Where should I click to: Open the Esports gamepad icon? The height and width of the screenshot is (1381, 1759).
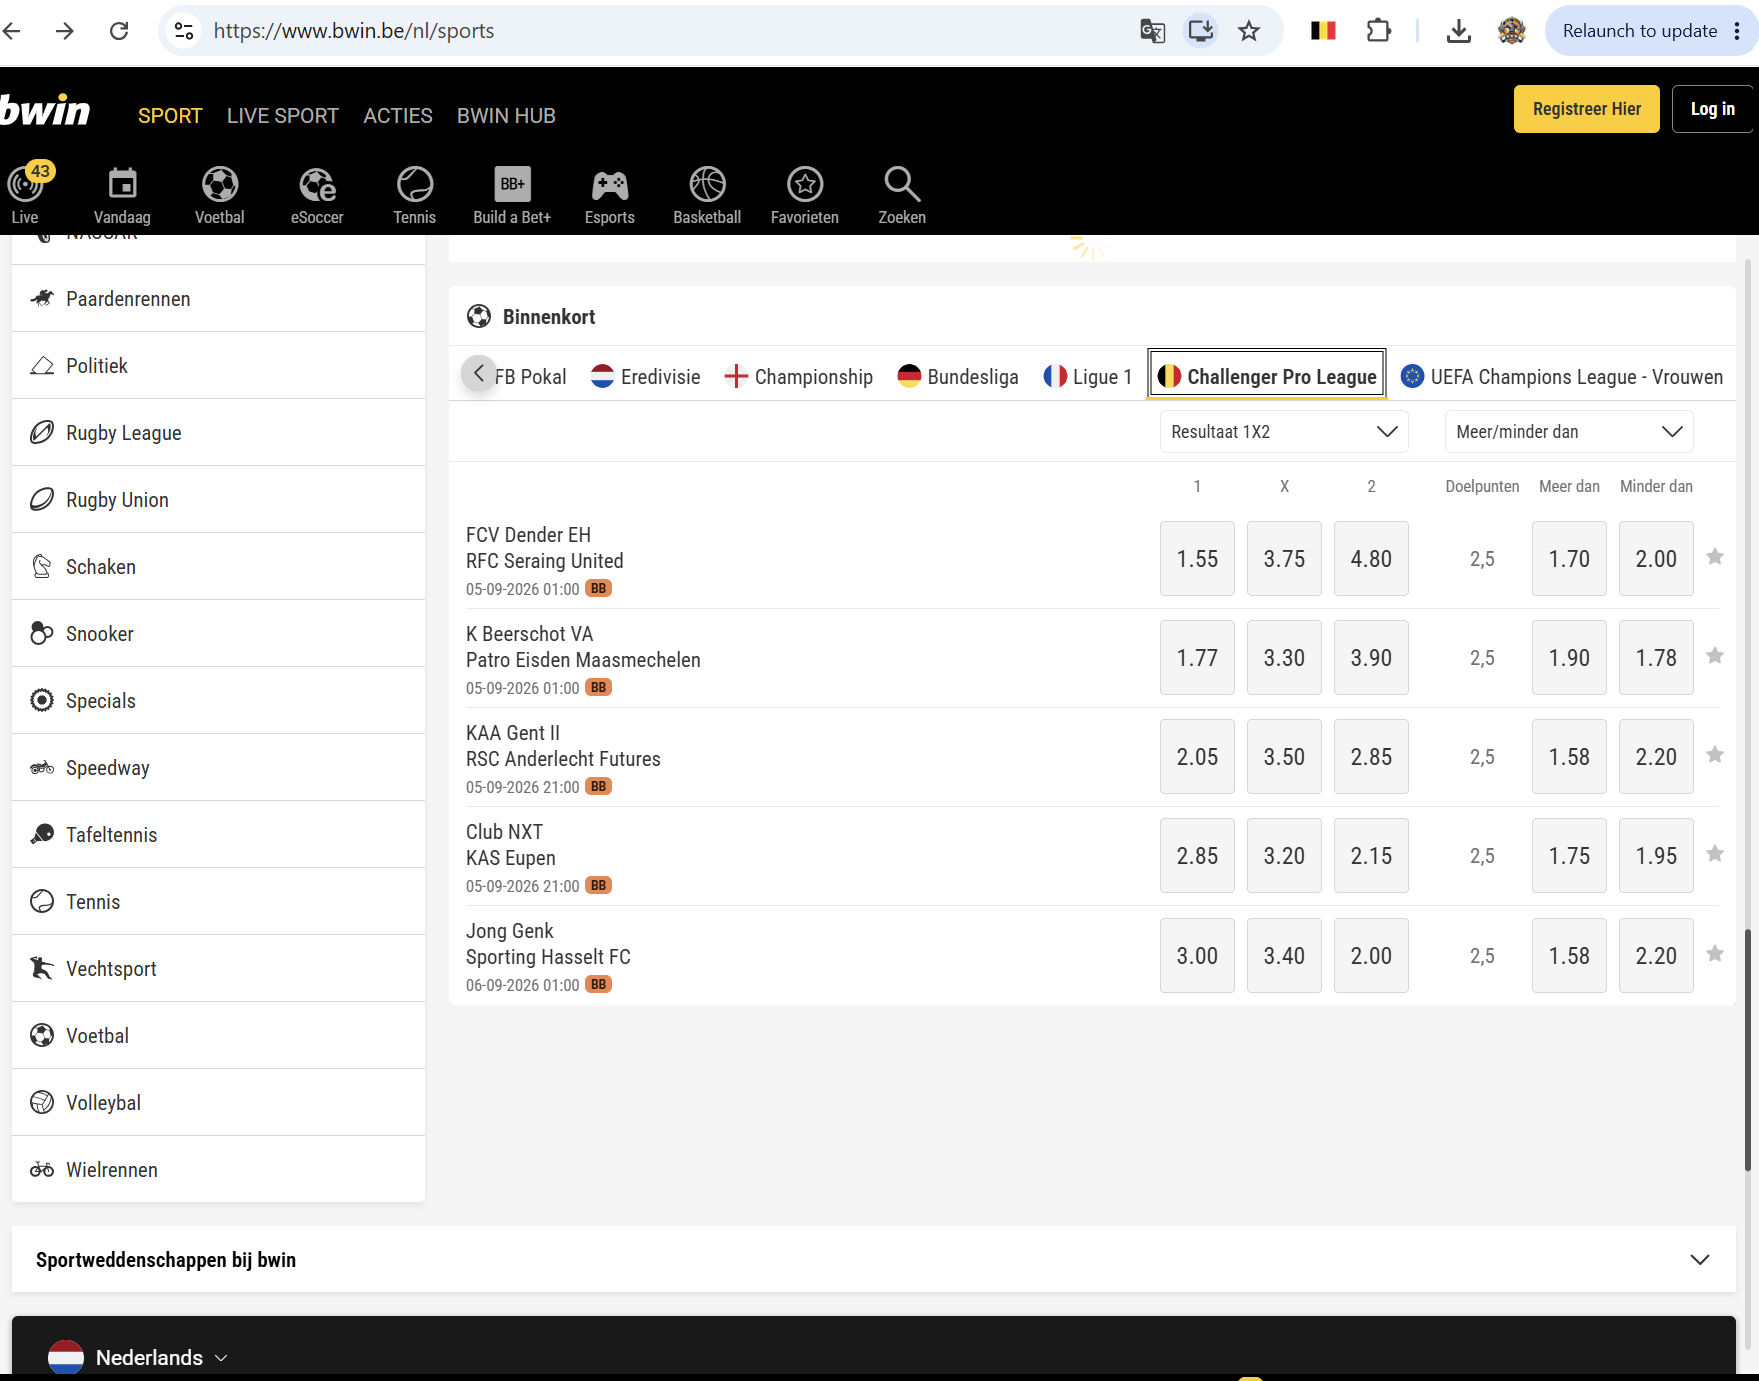609,194
